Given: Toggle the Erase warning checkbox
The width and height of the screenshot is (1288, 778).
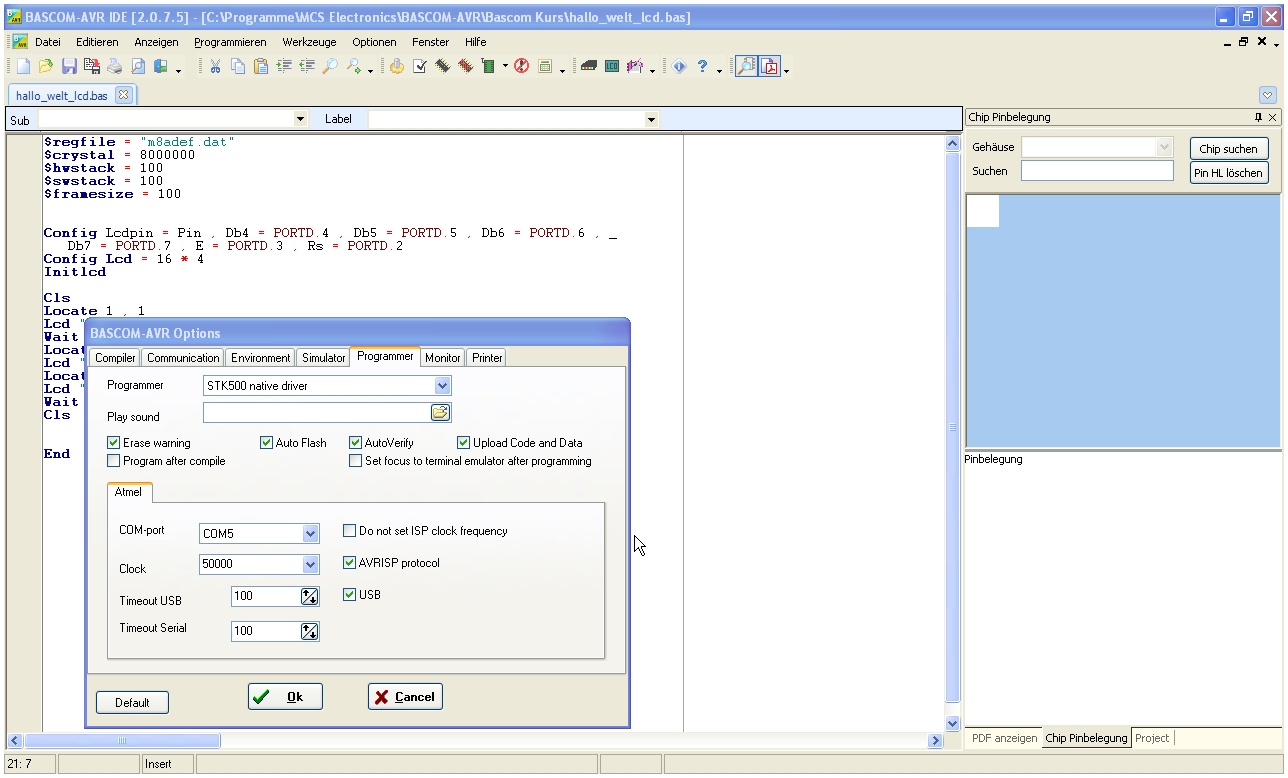Looking at the screenshot, I should click(113, 442).
